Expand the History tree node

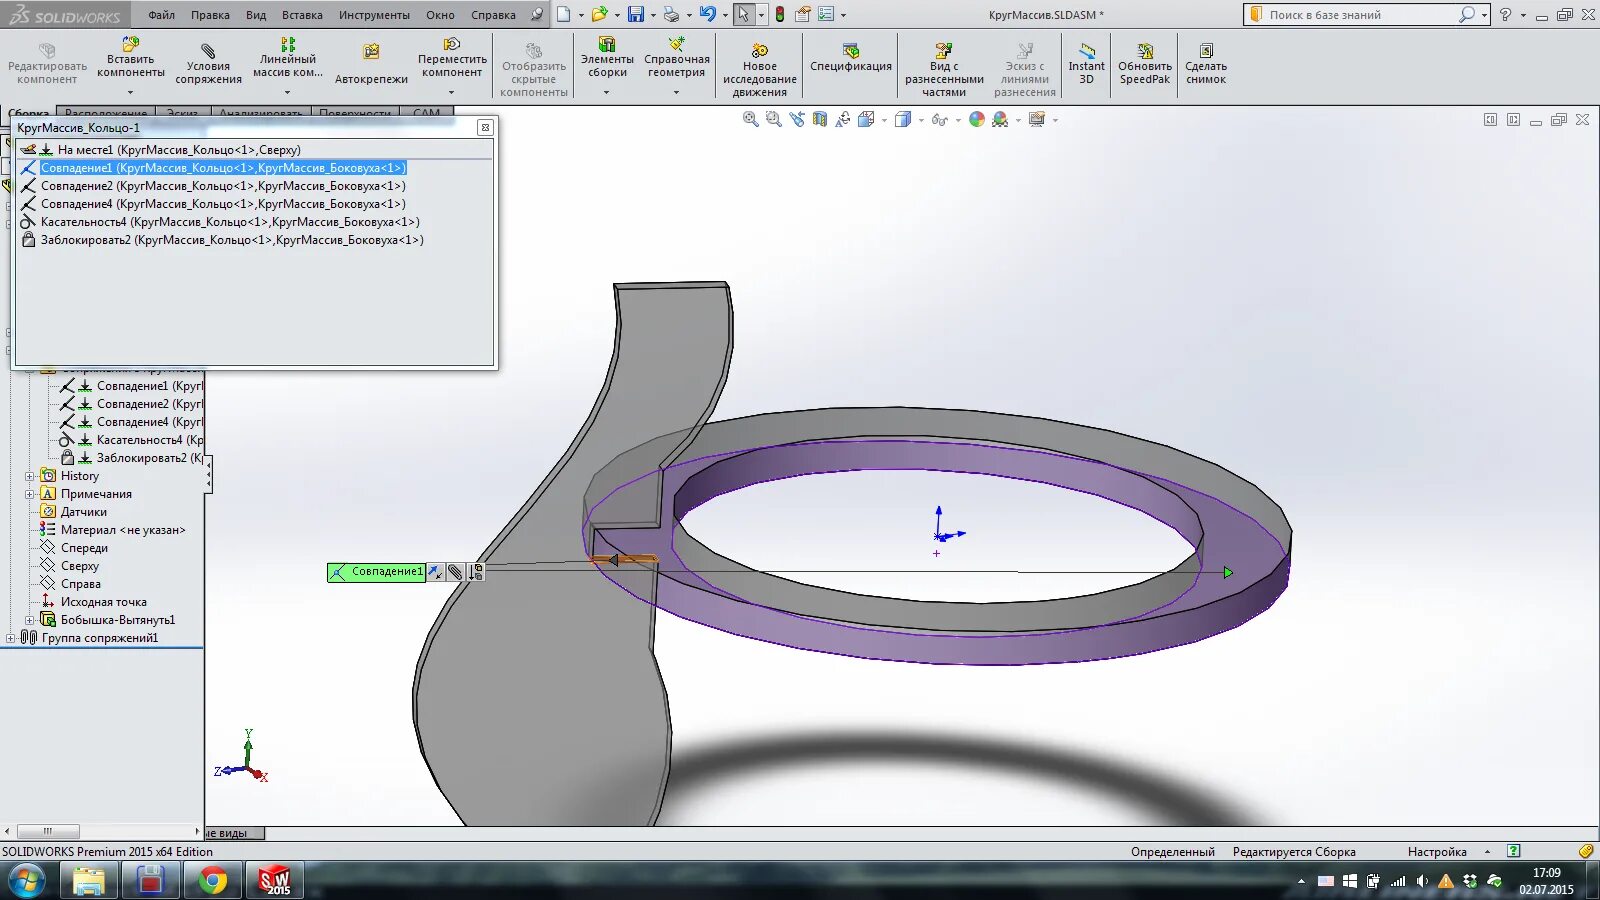click(30, 476)
